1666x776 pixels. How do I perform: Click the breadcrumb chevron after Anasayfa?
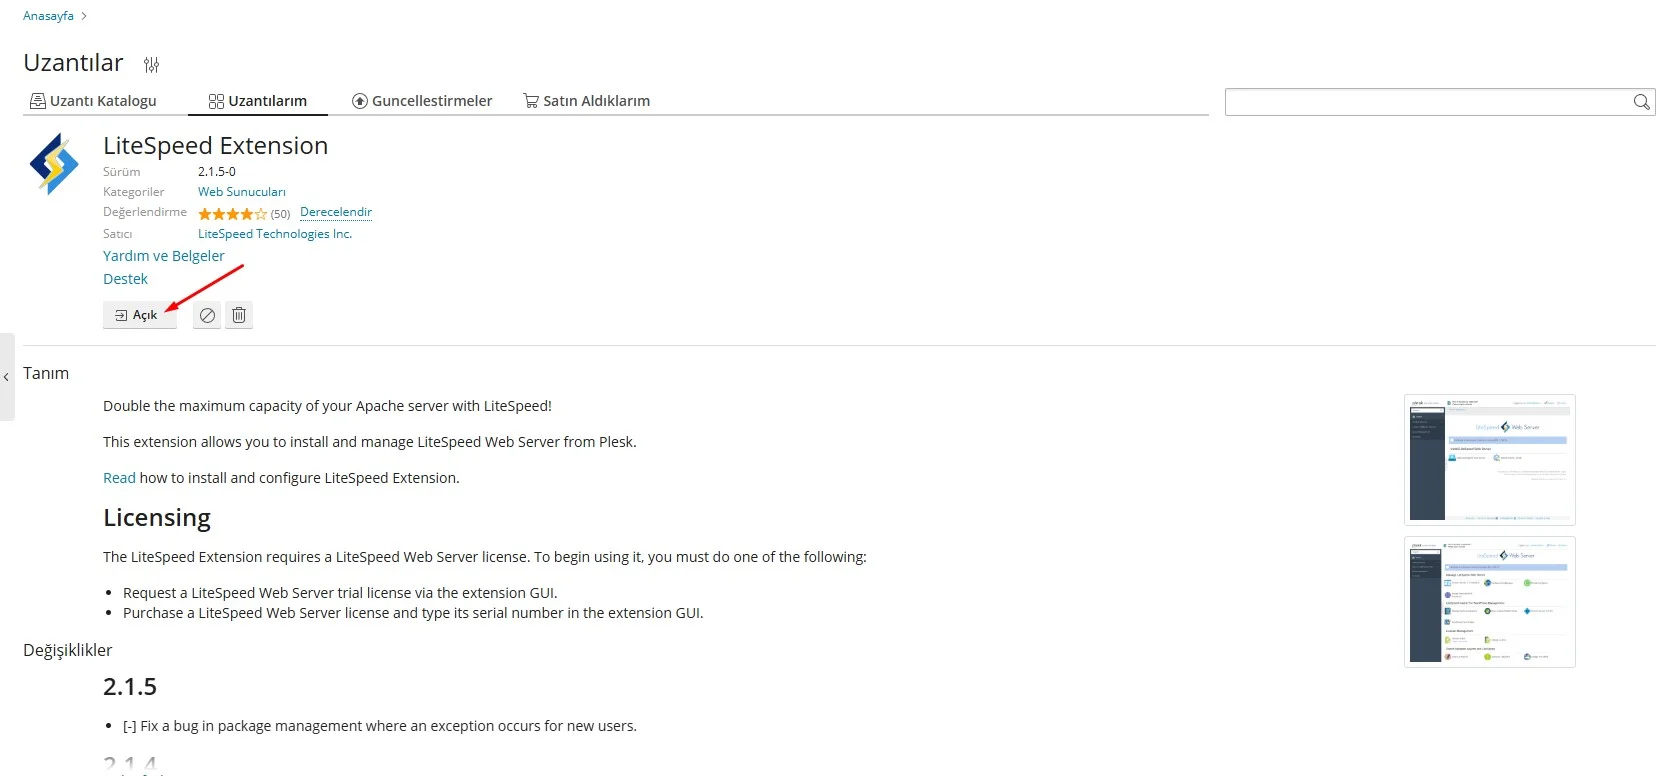click(84, 16)
